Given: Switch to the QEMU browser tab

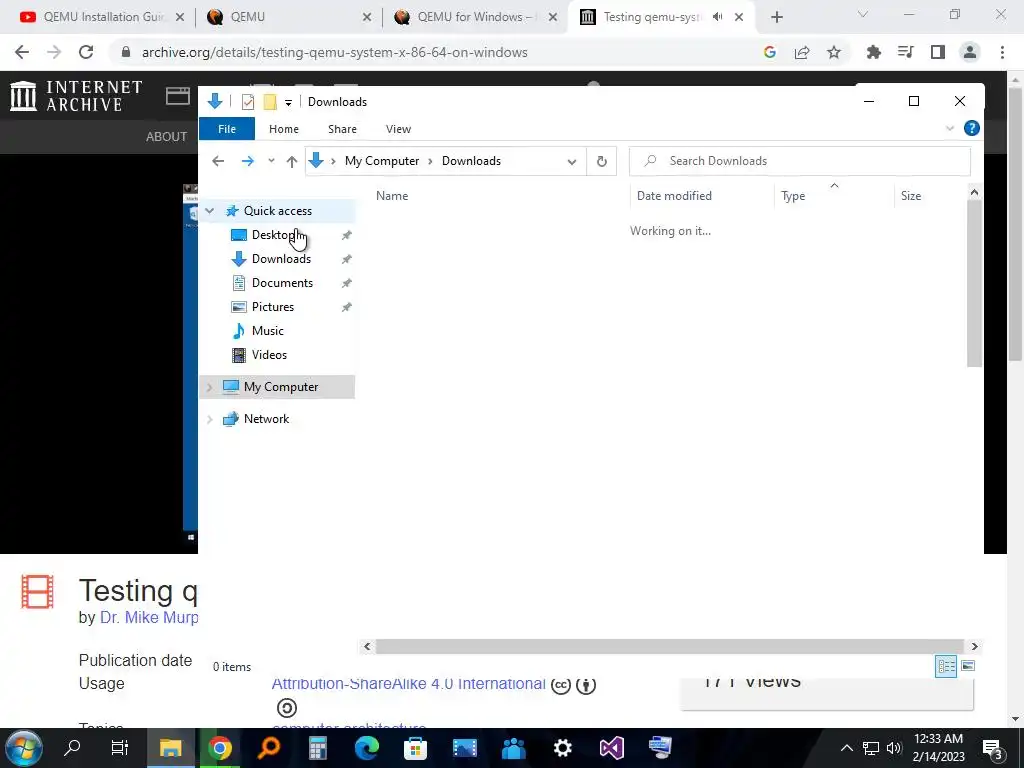Looking at the screenshot, I should [x=288, y=17].
